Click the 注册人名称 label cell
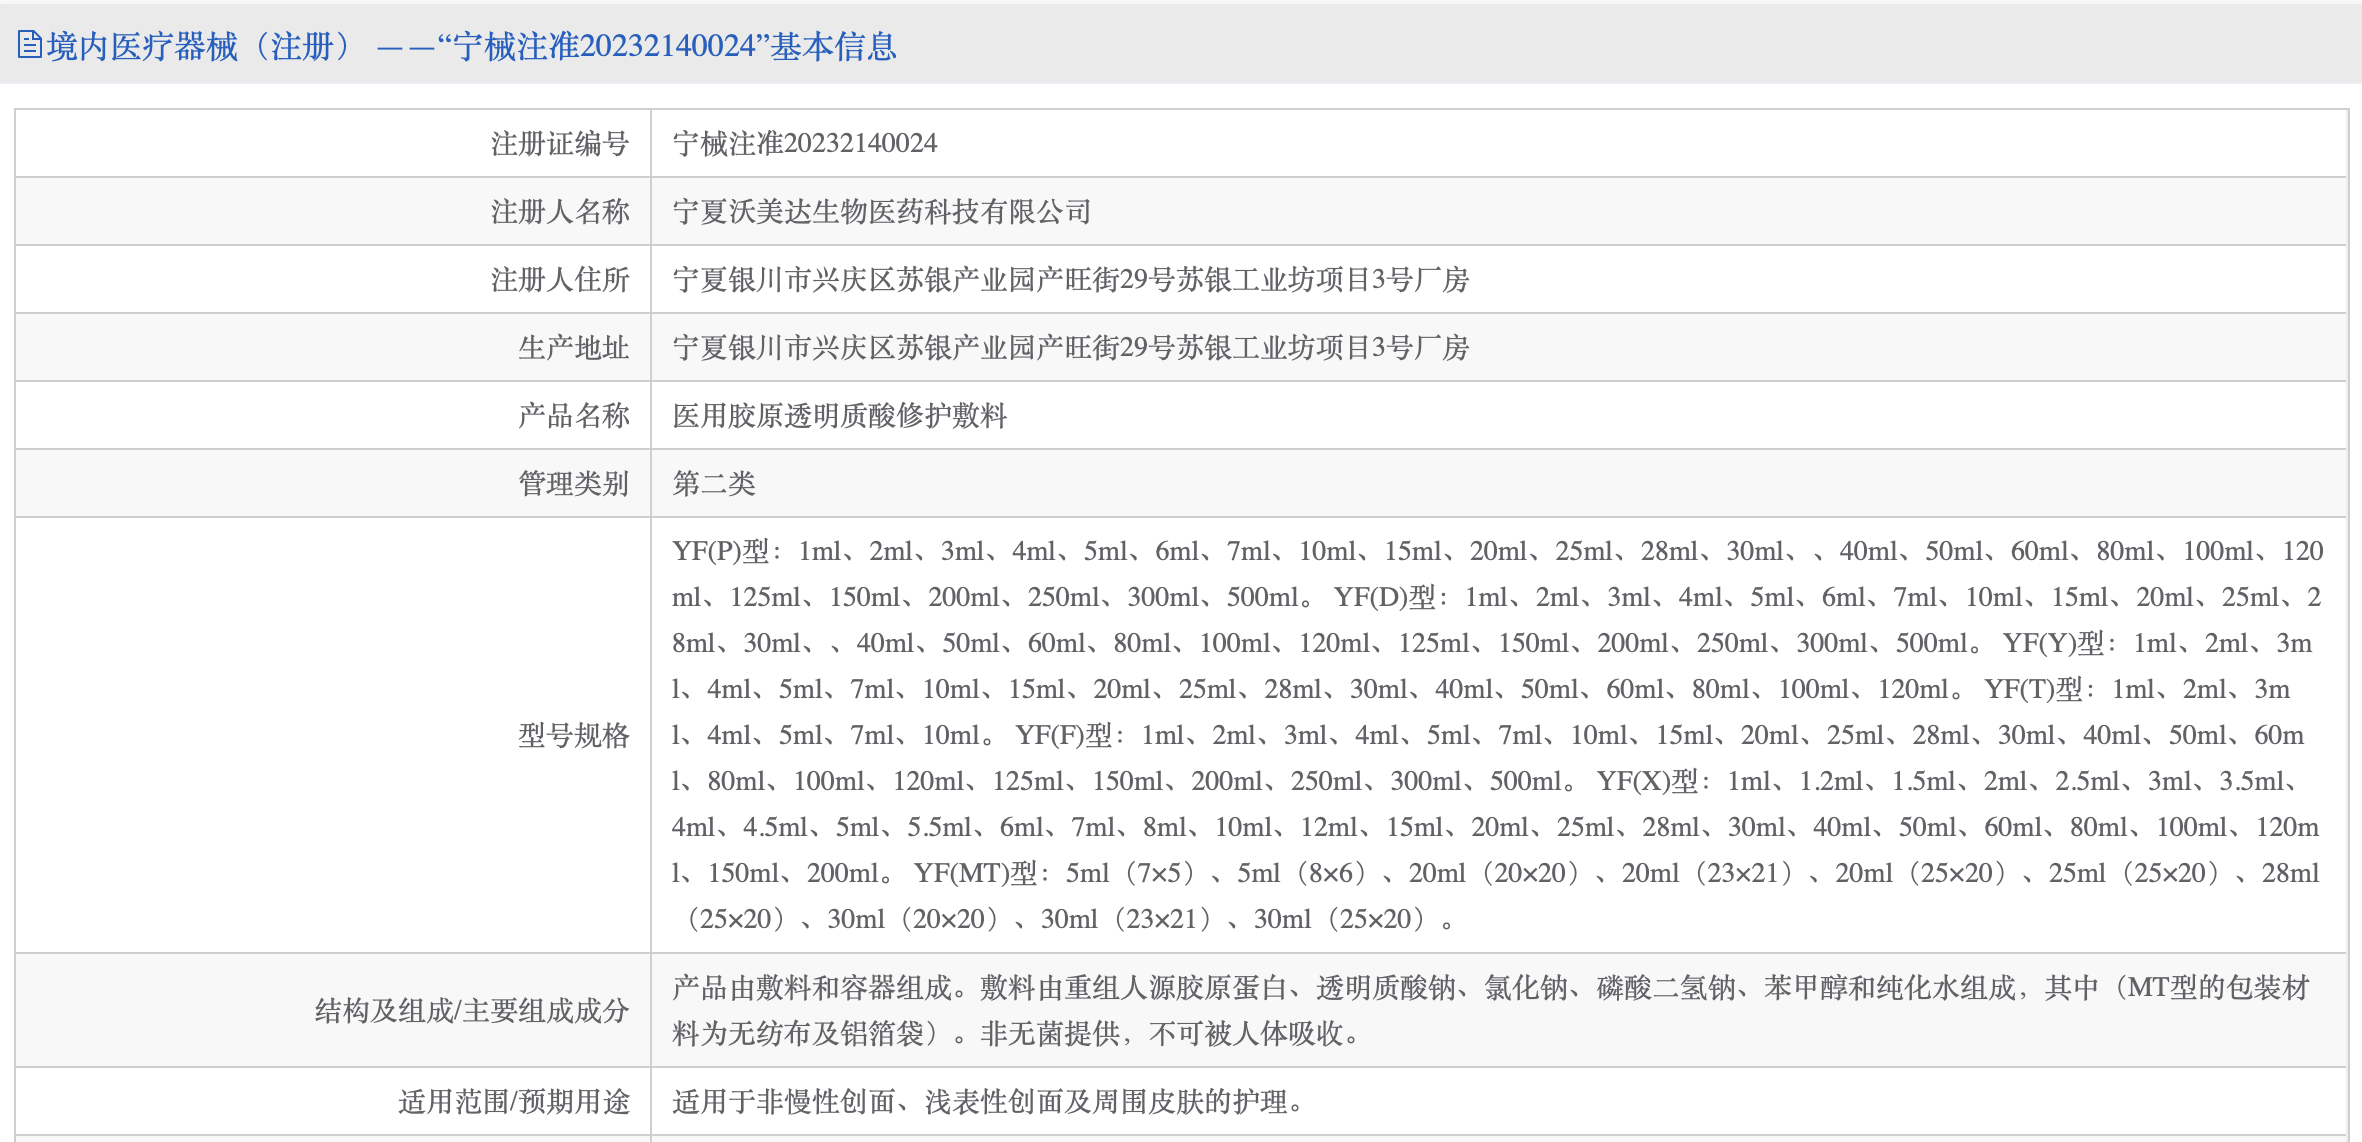Screen dimensions: 2362x1142 click(x=559, y=212)
